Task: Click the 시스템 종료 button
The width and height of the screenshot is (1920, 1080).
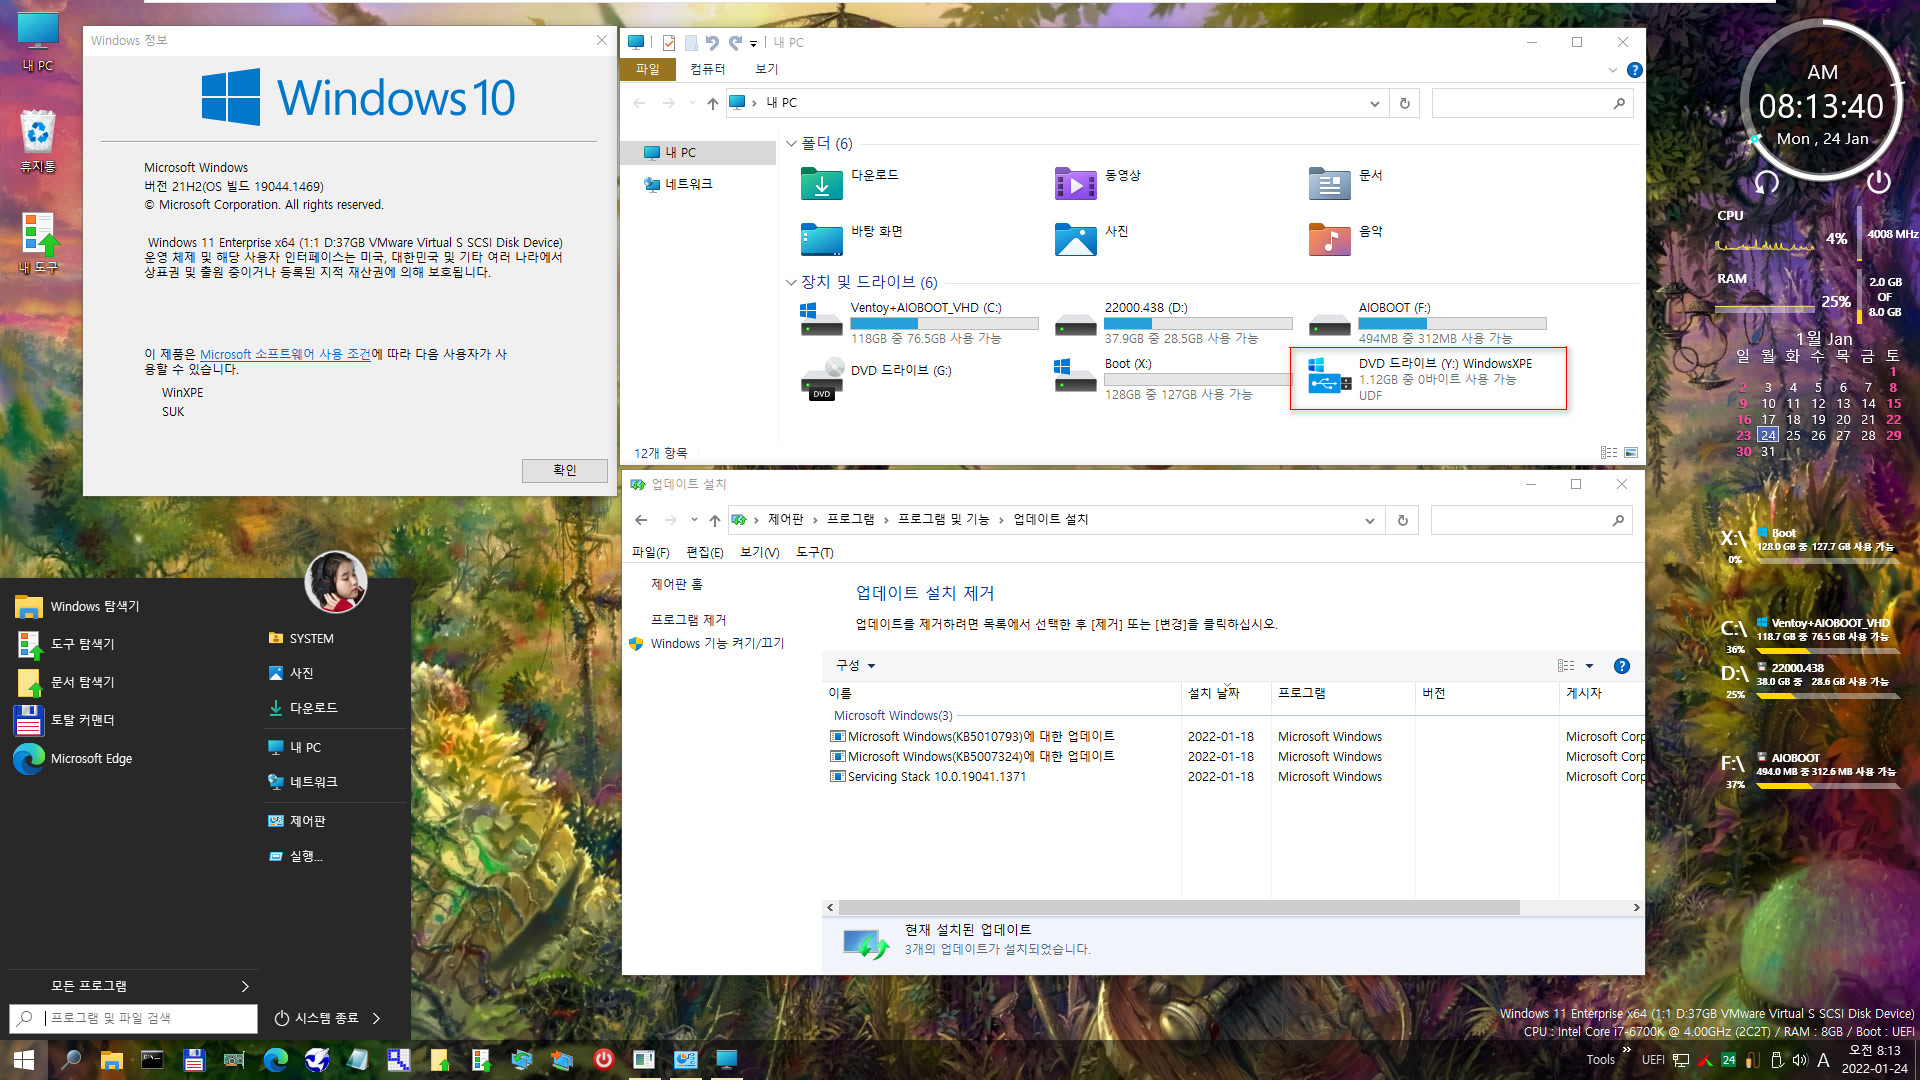Action: point(315,1018)
